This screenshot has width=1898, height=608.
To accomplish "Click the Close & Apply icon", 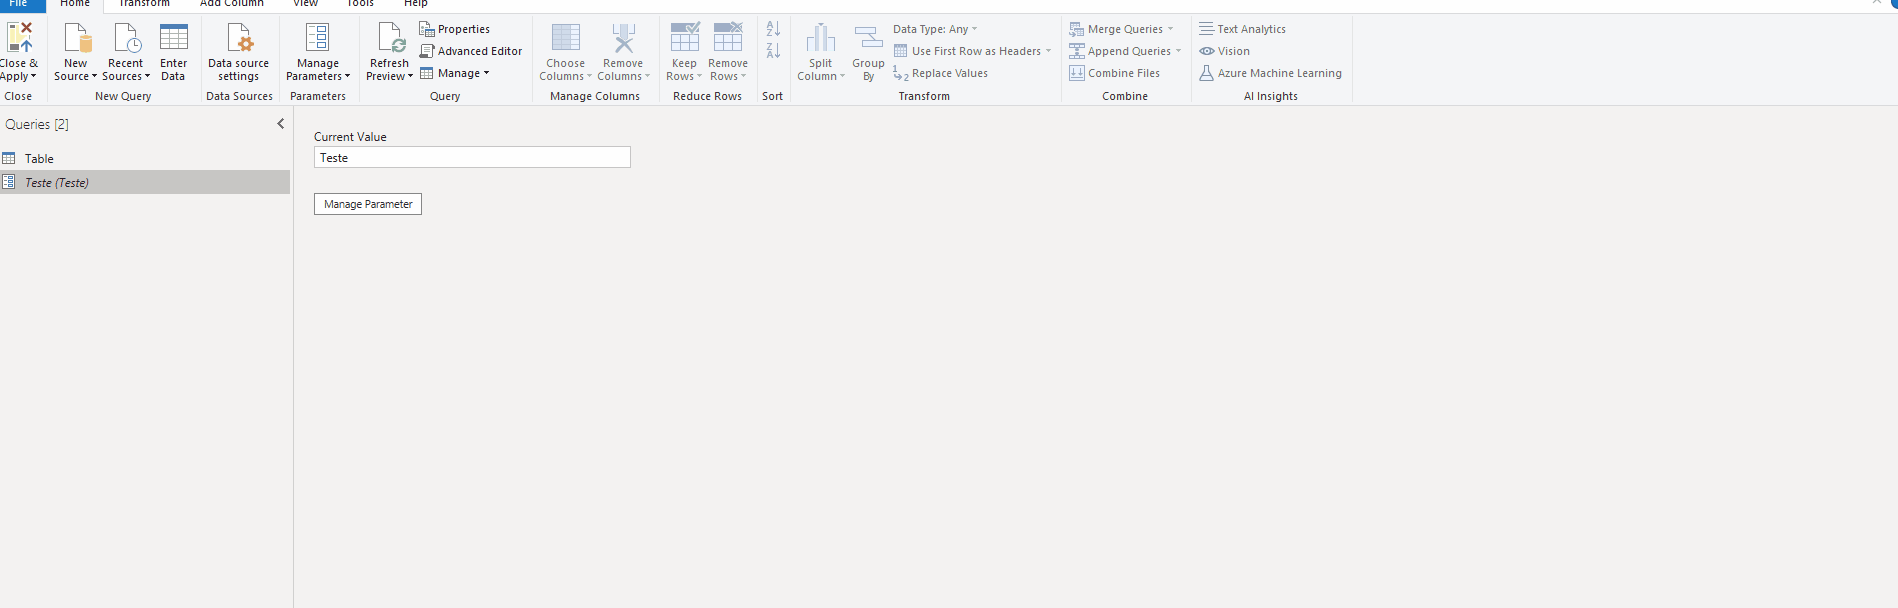I will point(19,38).
